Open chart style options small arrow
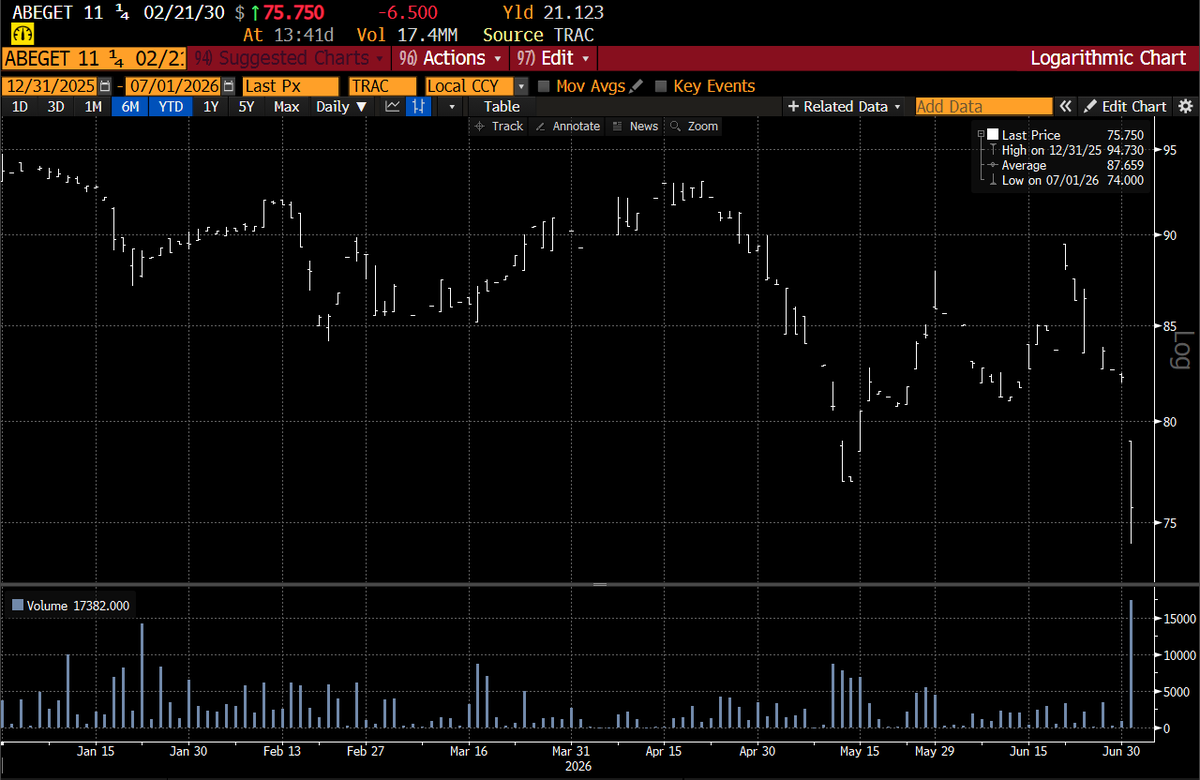Image resolution: width=1200 pixels, height=780 pixels. [452, 106]
